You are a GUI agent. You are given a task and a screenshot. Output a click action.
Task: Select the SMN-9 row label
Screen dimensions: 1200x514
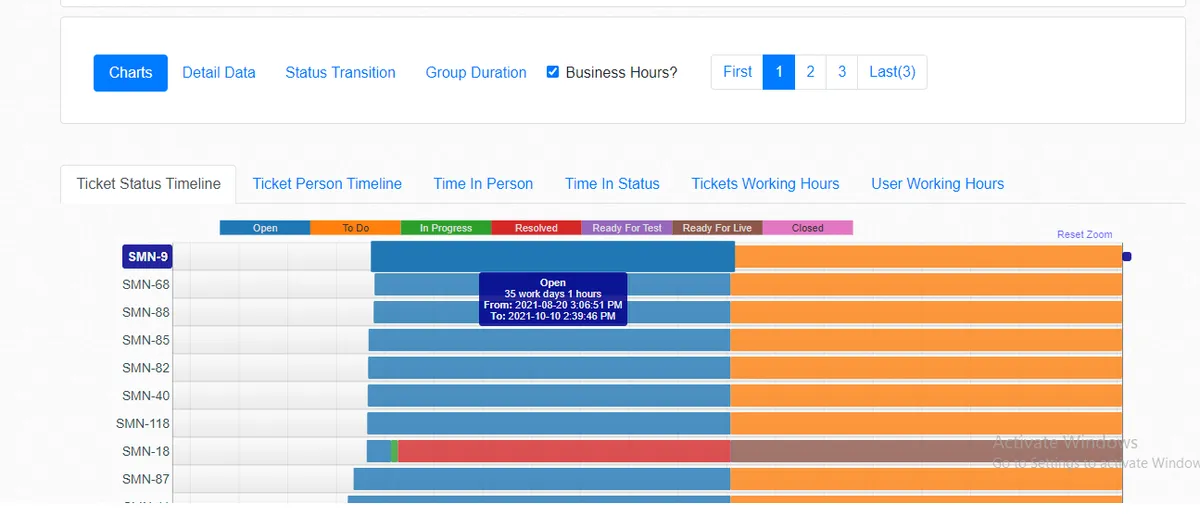tap(147, 257)
